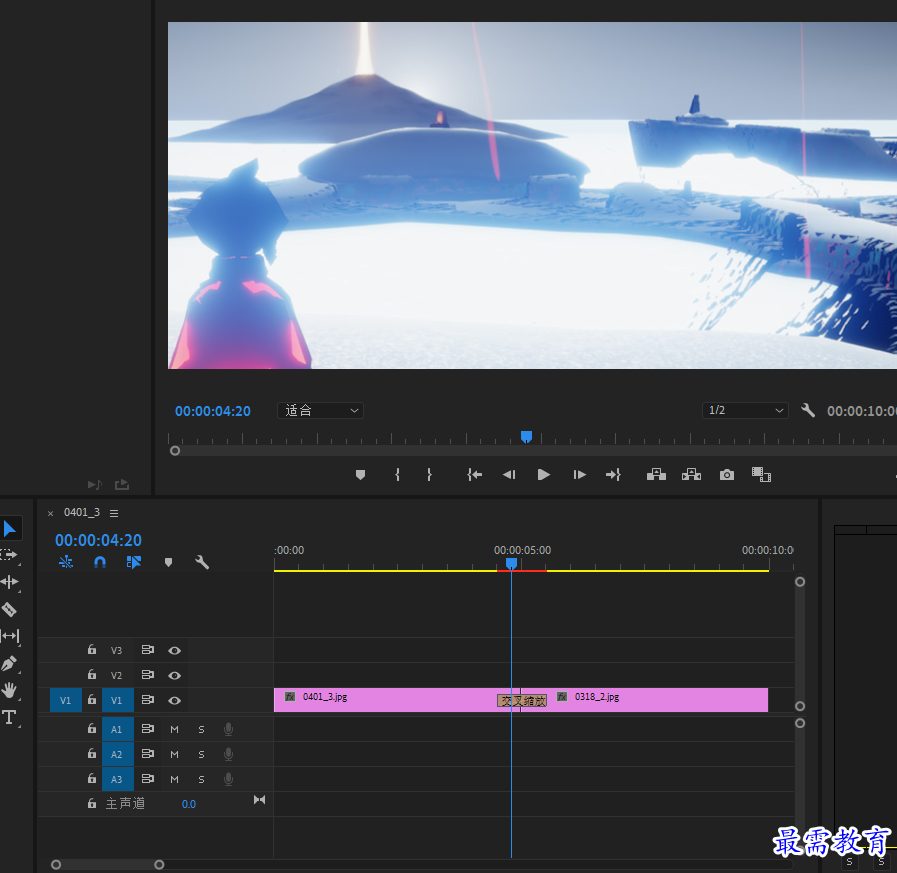The image size is (897, 873).
Task: Add marker in timeline panel
Action: pyautogui.click(x=168, y=562)
